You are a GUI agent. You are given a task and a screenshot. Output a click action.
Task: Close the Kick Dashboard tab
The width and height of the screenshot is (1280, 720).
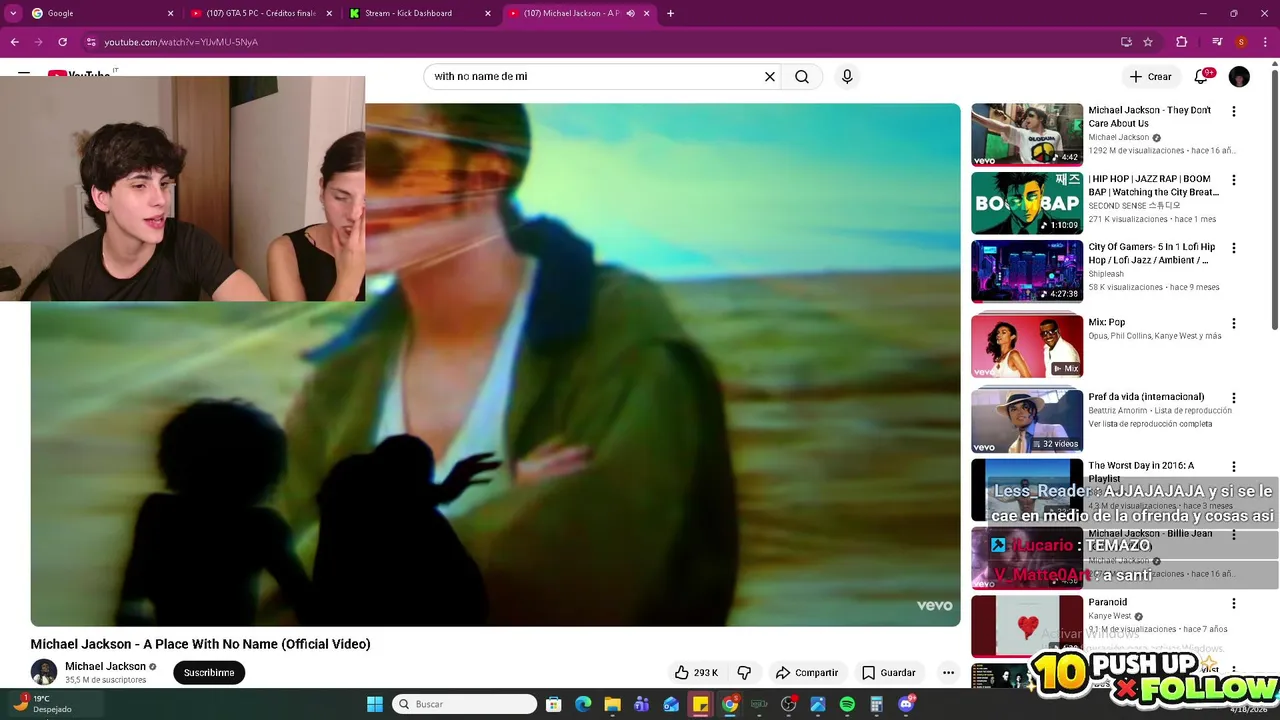tap(488, 13)
